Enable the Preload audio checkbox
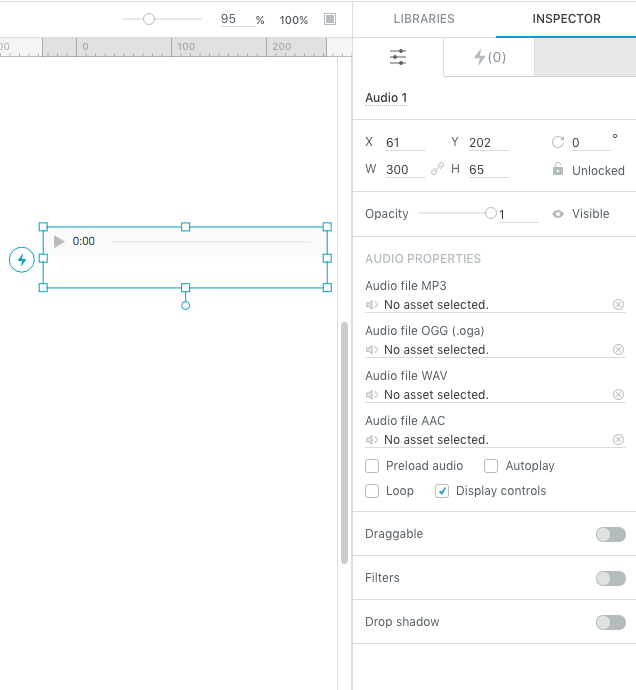The height and width of the screenshot is (690, 636). pos(372,466)
